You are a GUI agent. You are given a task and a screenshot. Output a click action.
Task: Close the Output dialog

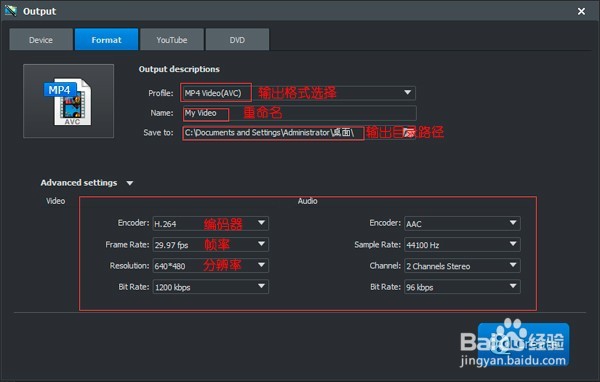[x=581, y=11]
